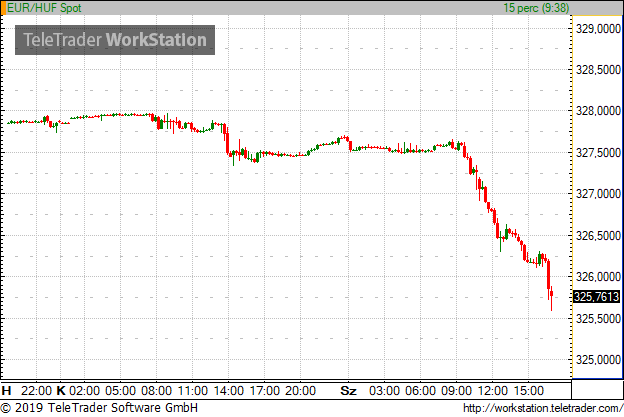Viewport: 624px width, 417px height.
Task: Click the 20:00 time axis label
Action: (300, 391)
